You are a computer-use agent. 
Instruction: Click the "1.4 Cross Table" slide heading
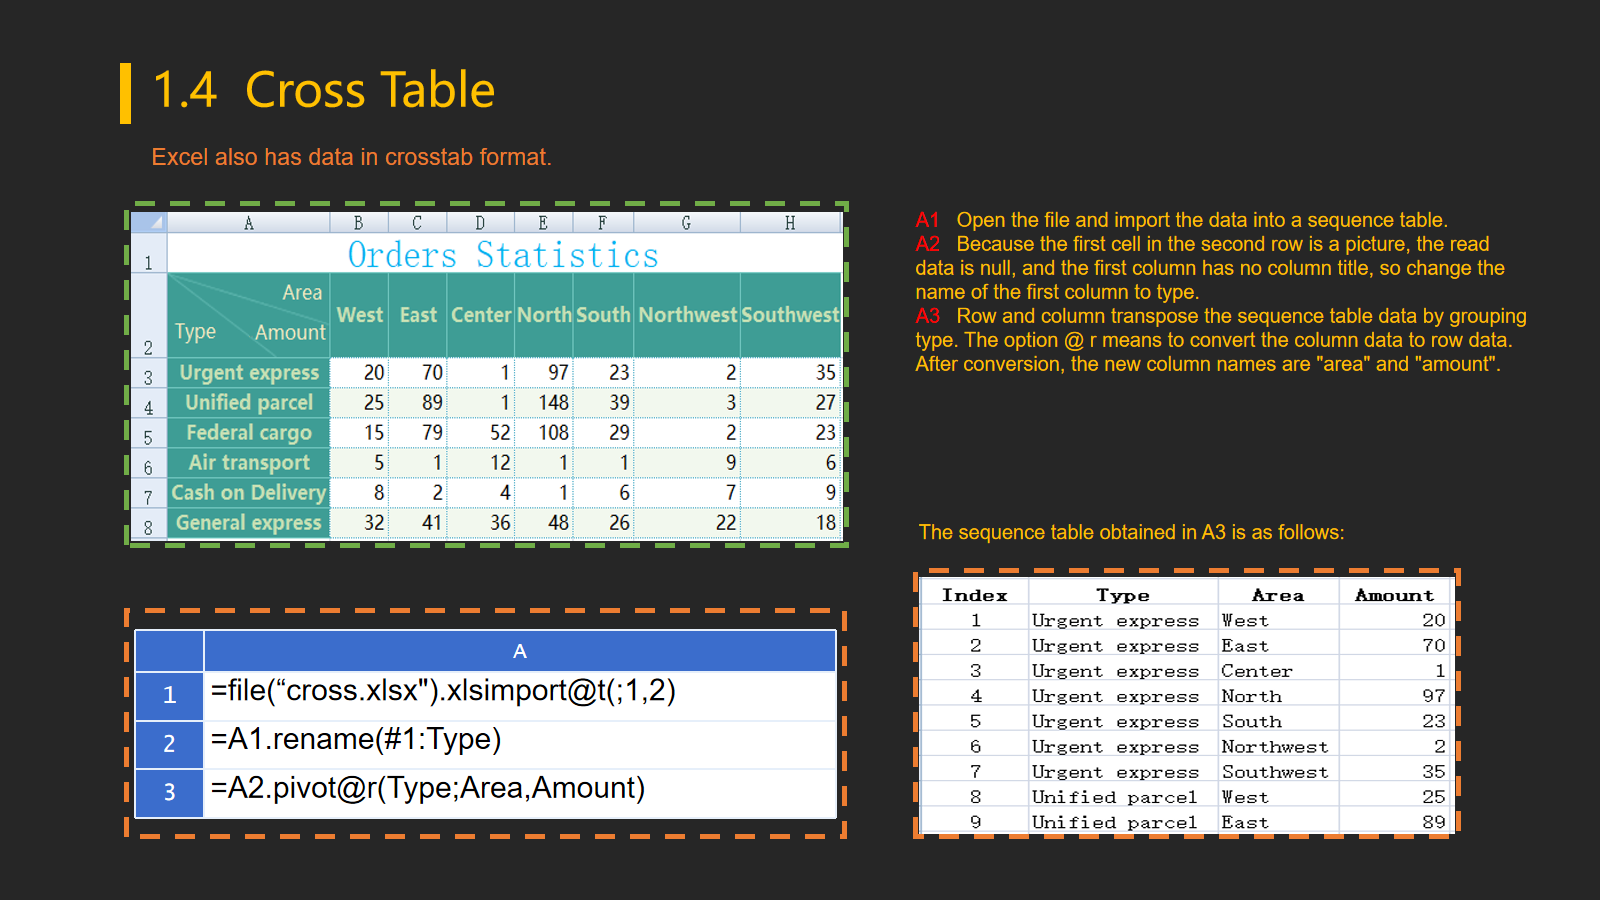point(323,90)
